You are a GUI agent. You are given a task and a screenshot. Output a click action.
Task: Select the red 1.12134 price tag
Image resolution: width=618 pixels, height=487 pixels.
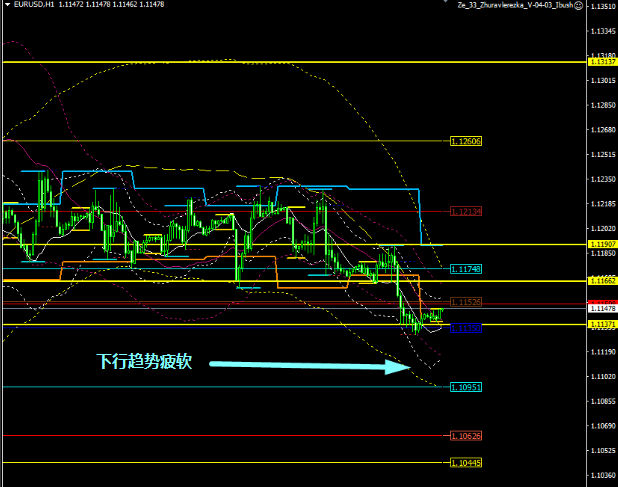[466, 212]
